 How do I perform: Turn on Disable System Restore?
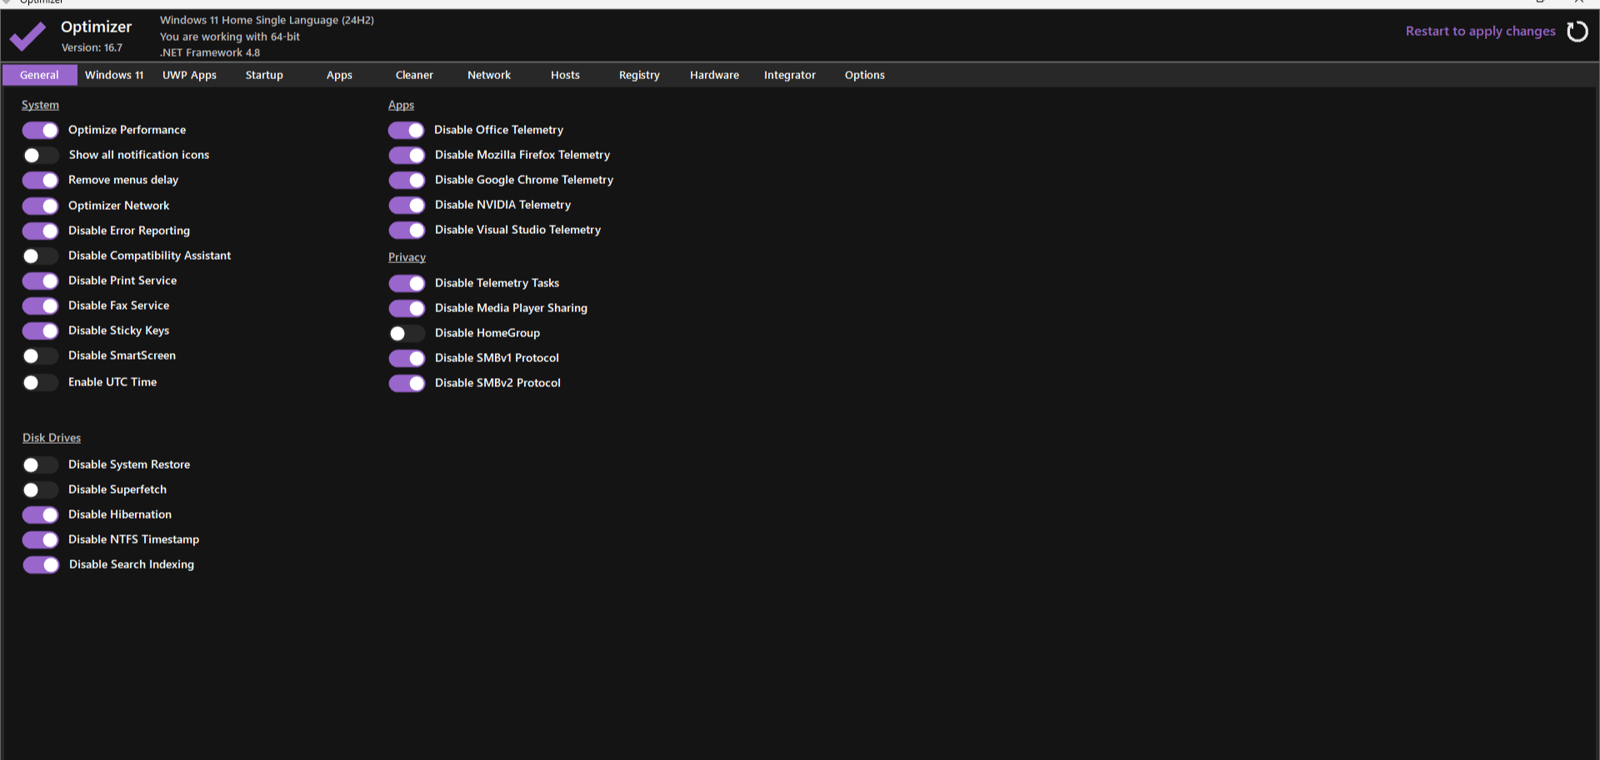pyautogui.click(x=41, y=465)
